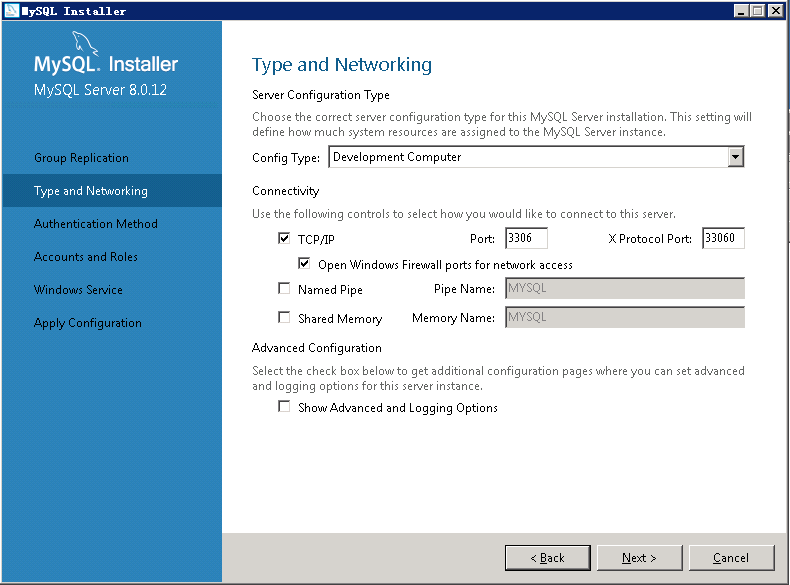Click the MySQL Server 8.0.12 text

(x=100, y=90)
